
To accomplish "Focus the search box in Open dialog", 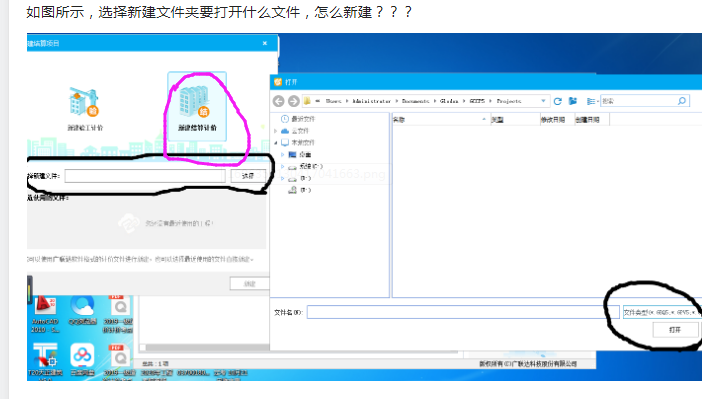I will coord(644,101).
